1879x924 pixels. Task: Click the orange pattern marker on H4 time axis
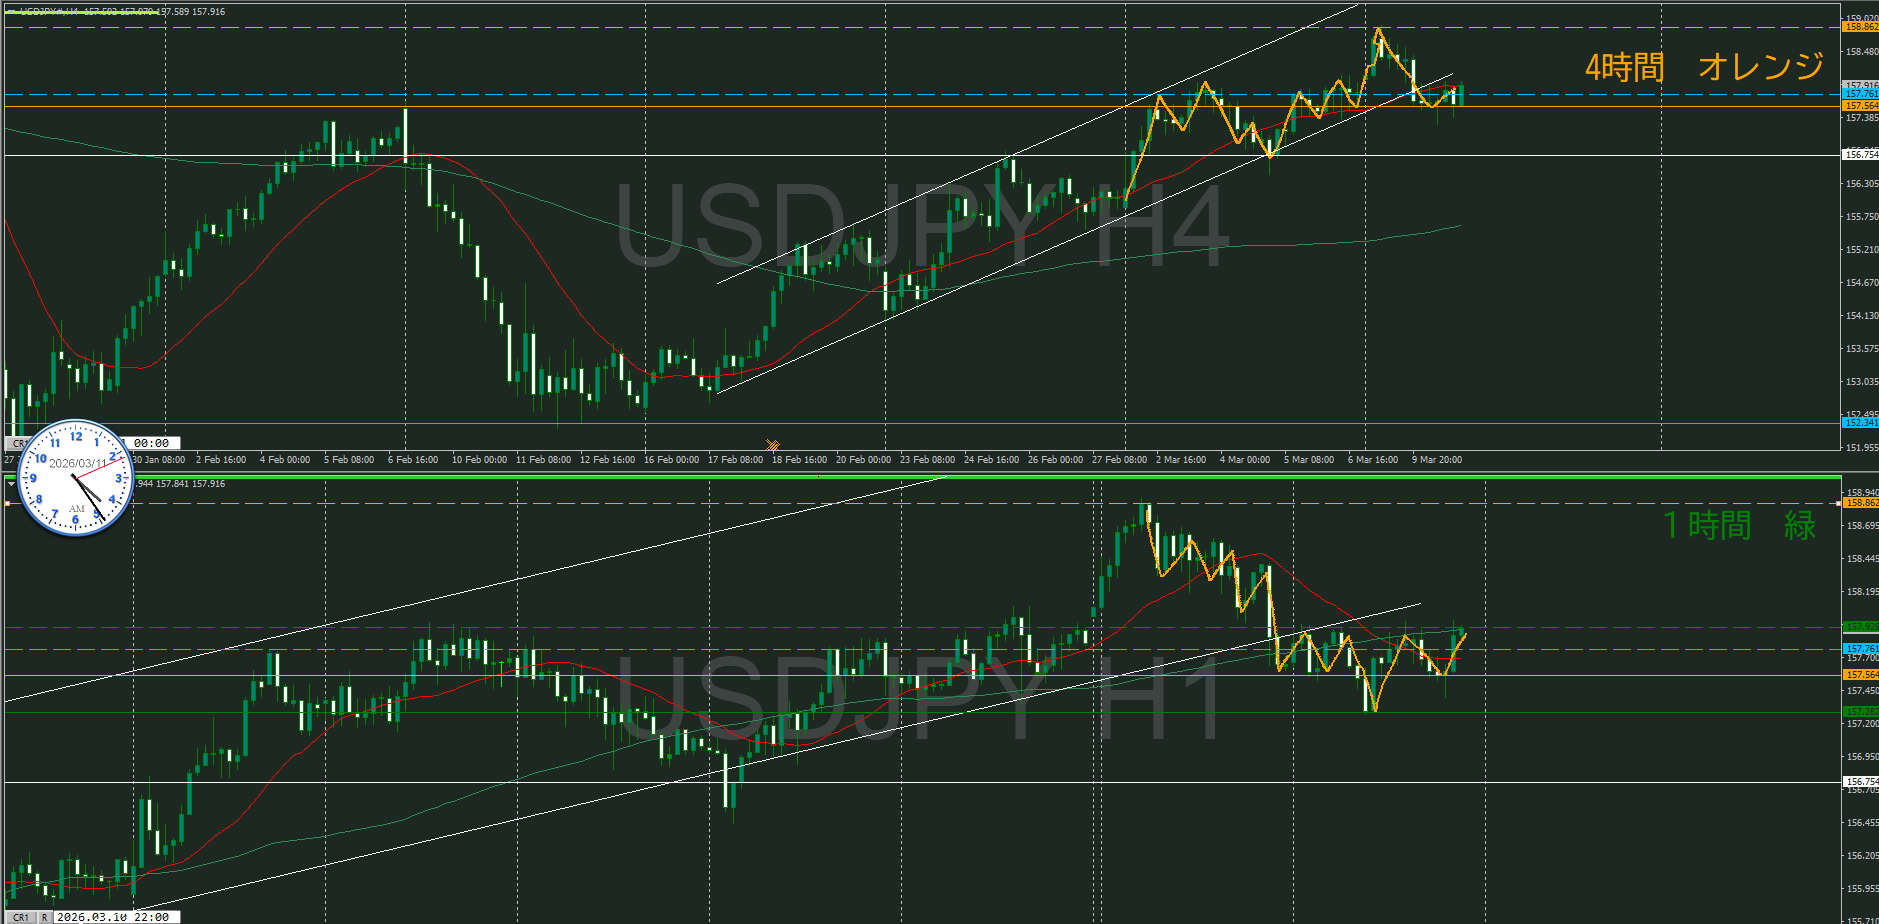[x=773, y=445]
